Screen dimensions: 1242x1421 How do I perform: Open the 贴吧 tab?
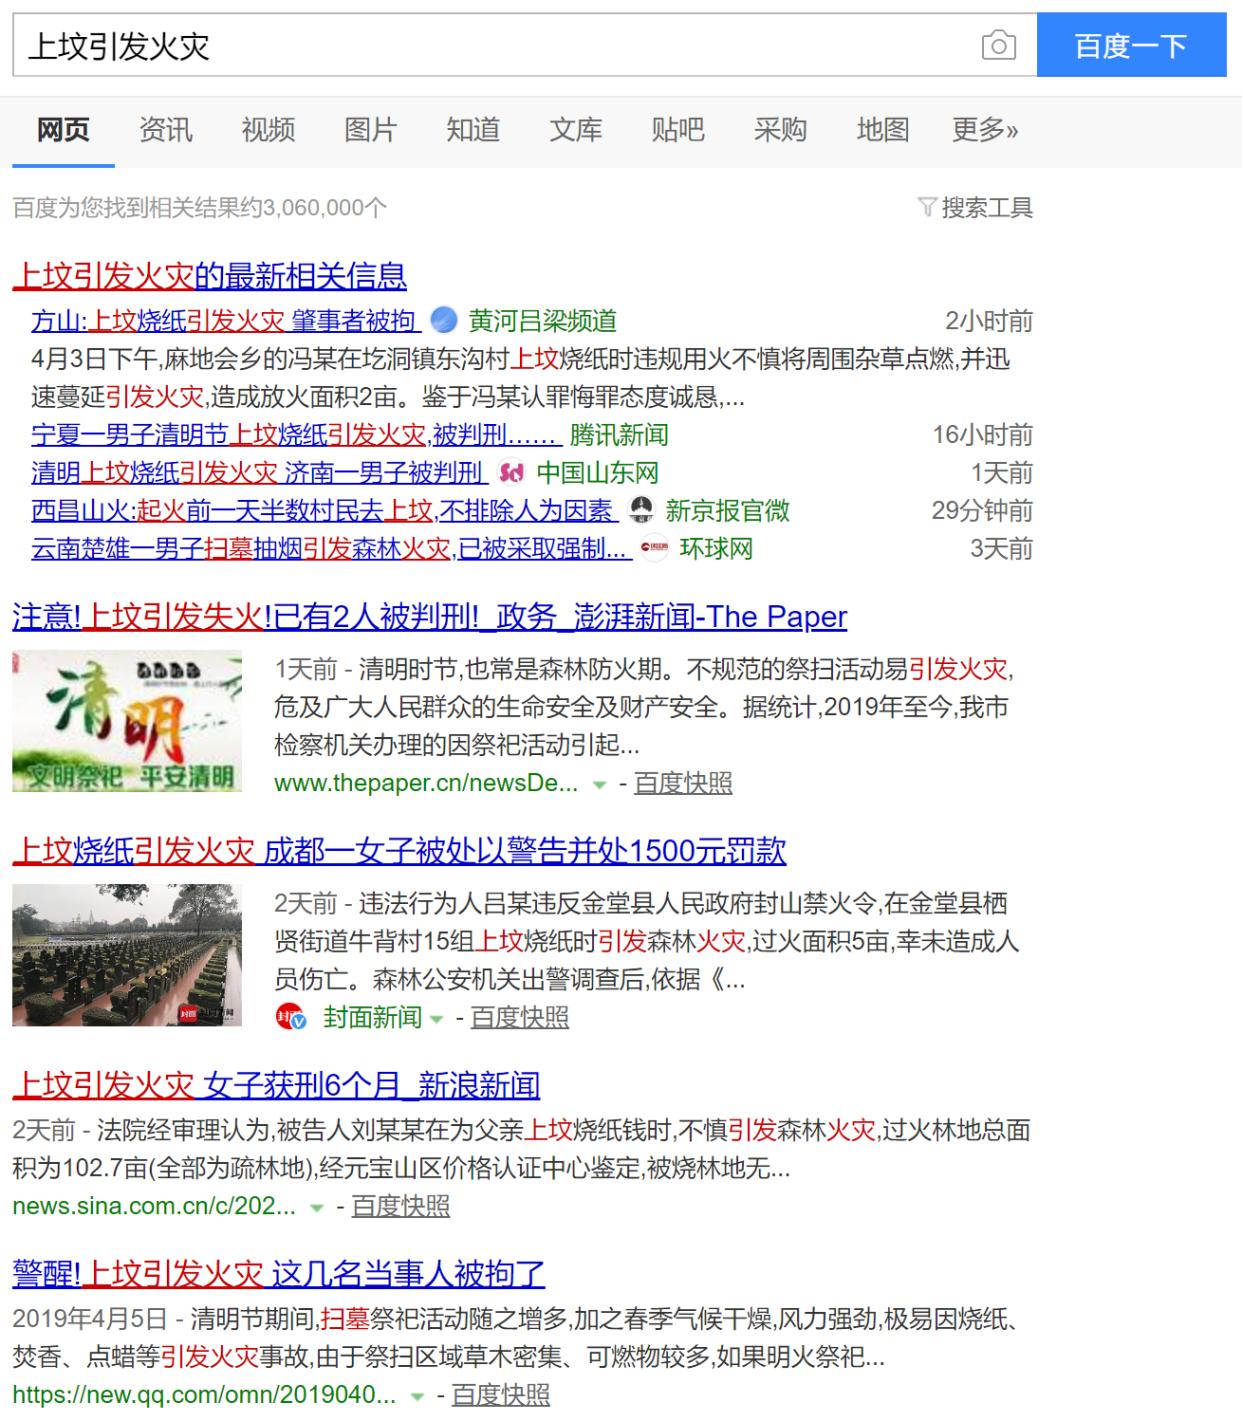coord(678,130)
